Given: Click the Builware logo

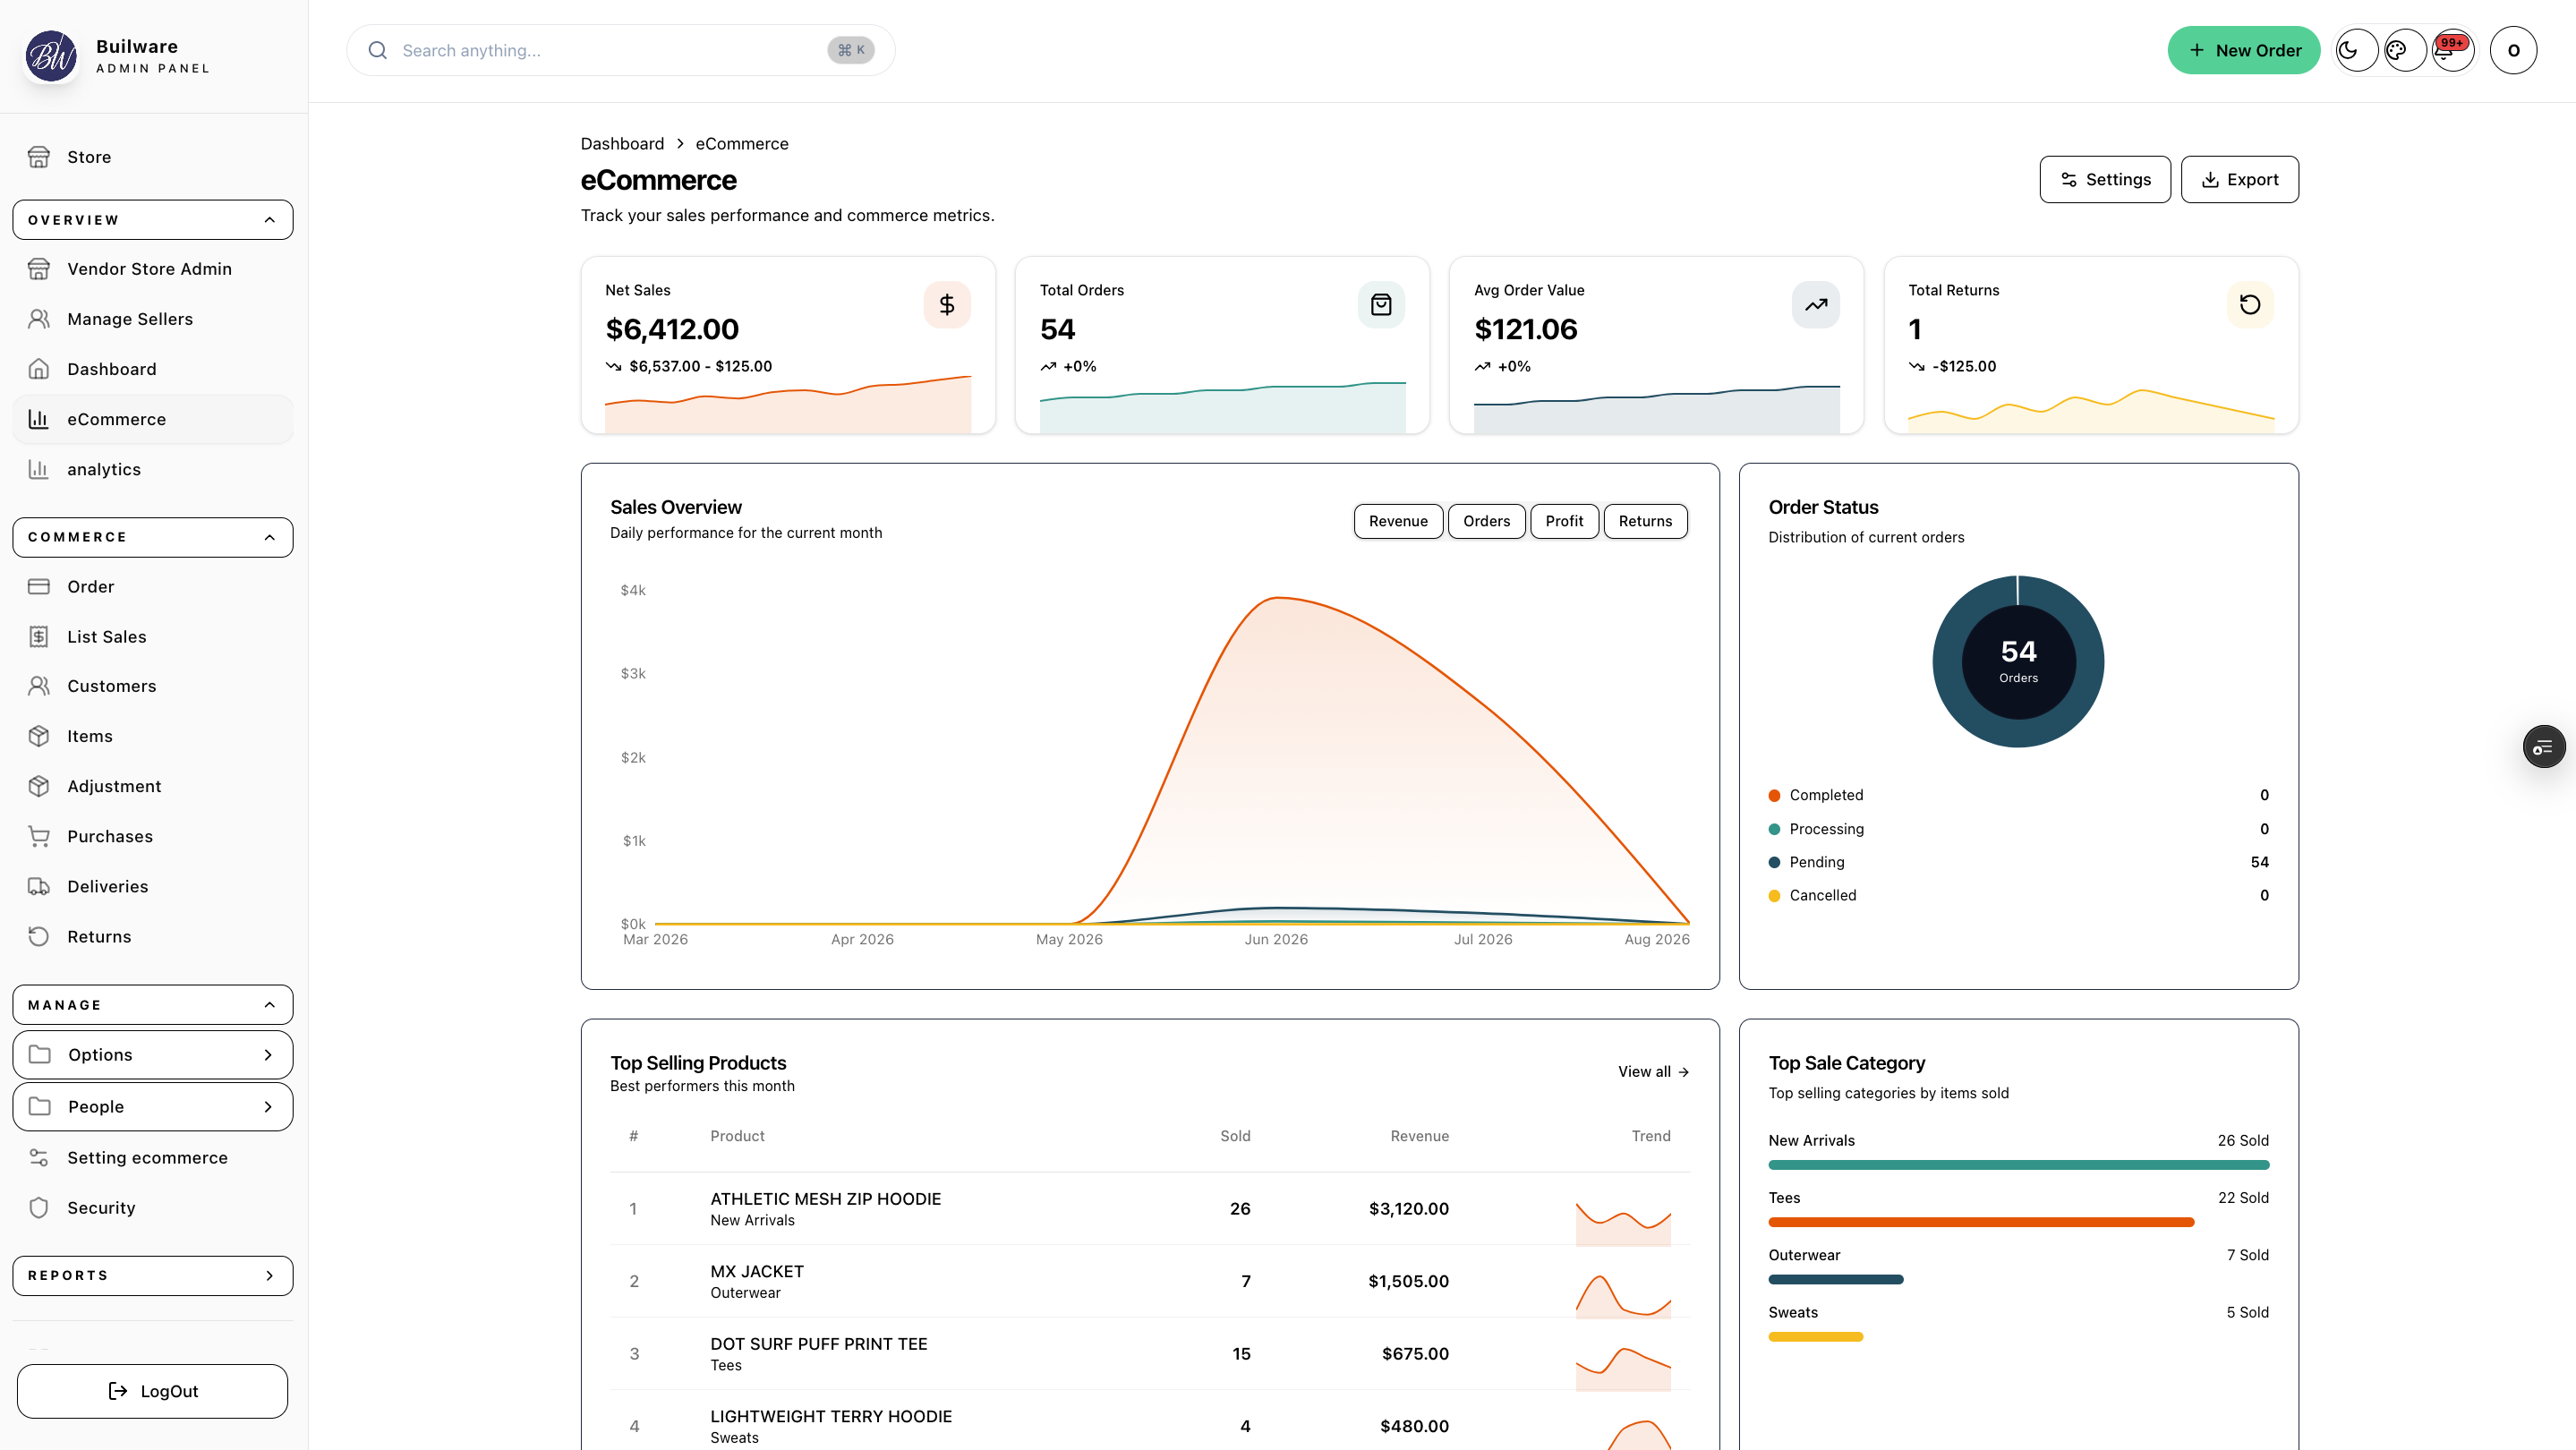Looking at the screenshot, I should tap(51, 56).
